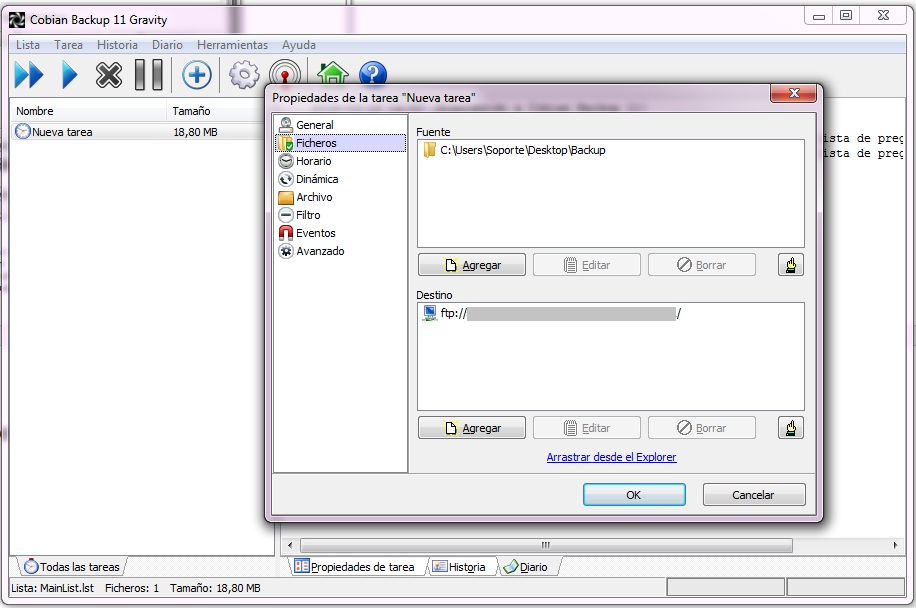Pause backup using the pause icon
This screenshot has height=608, width=916.
[149, 75]
